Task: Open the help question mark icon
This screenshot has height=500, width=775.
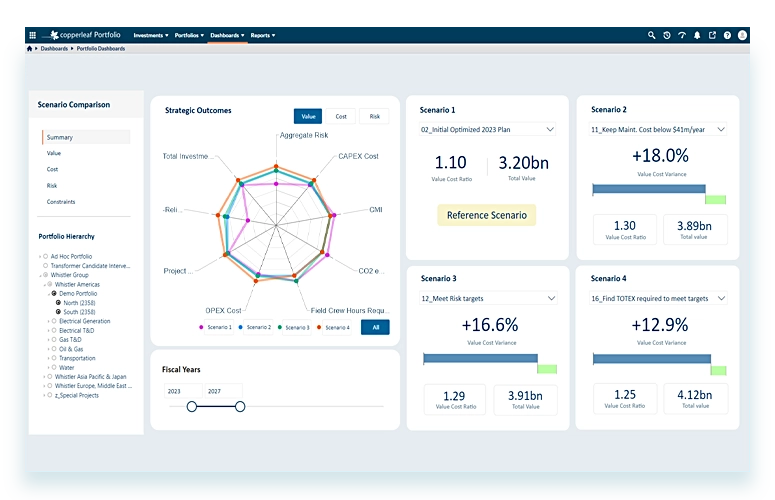Action: click(x=727, y=35)
